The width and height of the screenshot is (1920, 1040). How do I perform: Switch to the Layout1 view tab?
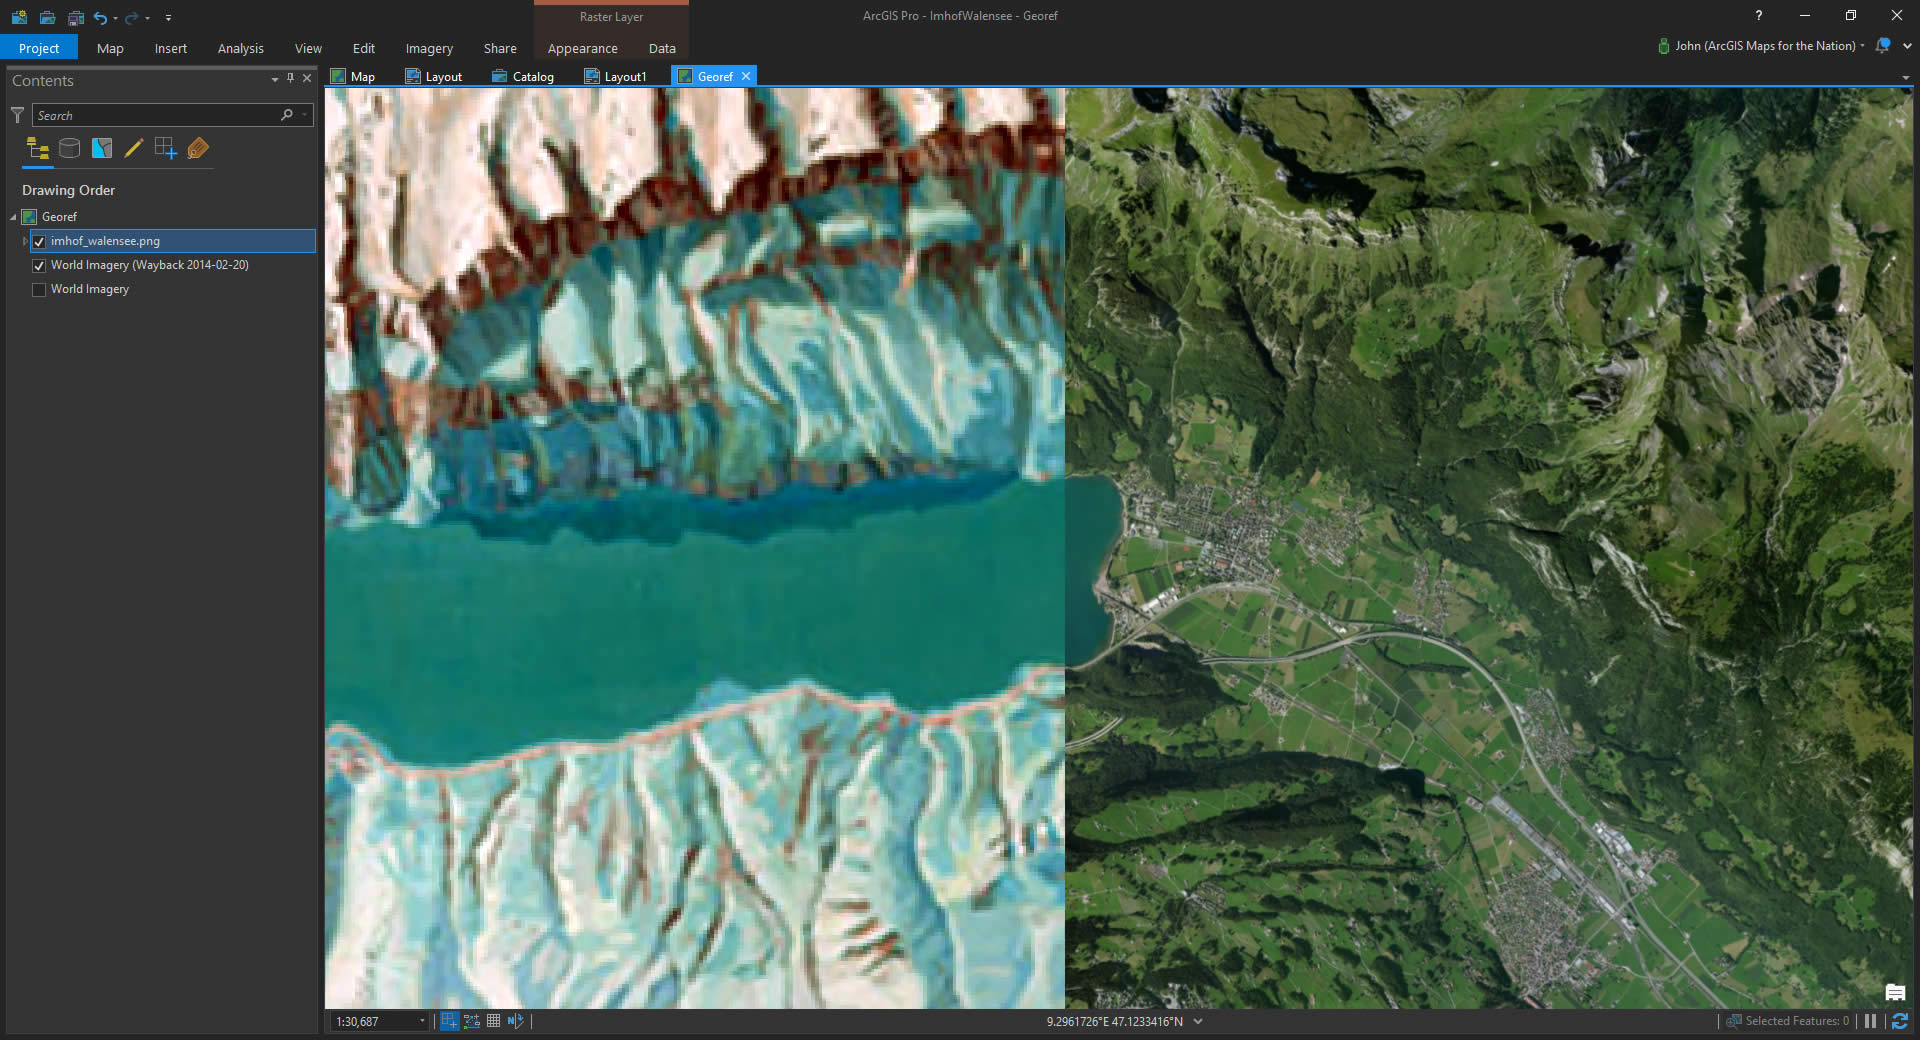coord(616,76)
